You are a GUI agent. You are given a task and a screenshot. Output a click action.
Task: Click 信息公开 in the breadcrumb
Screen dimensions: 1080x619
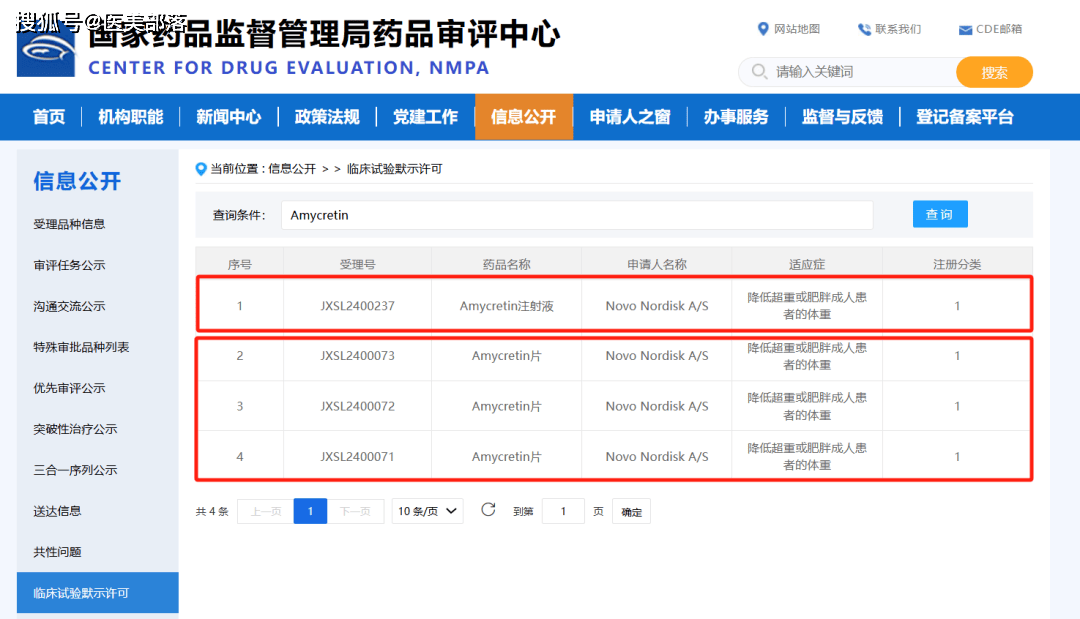tap(291, 169)
